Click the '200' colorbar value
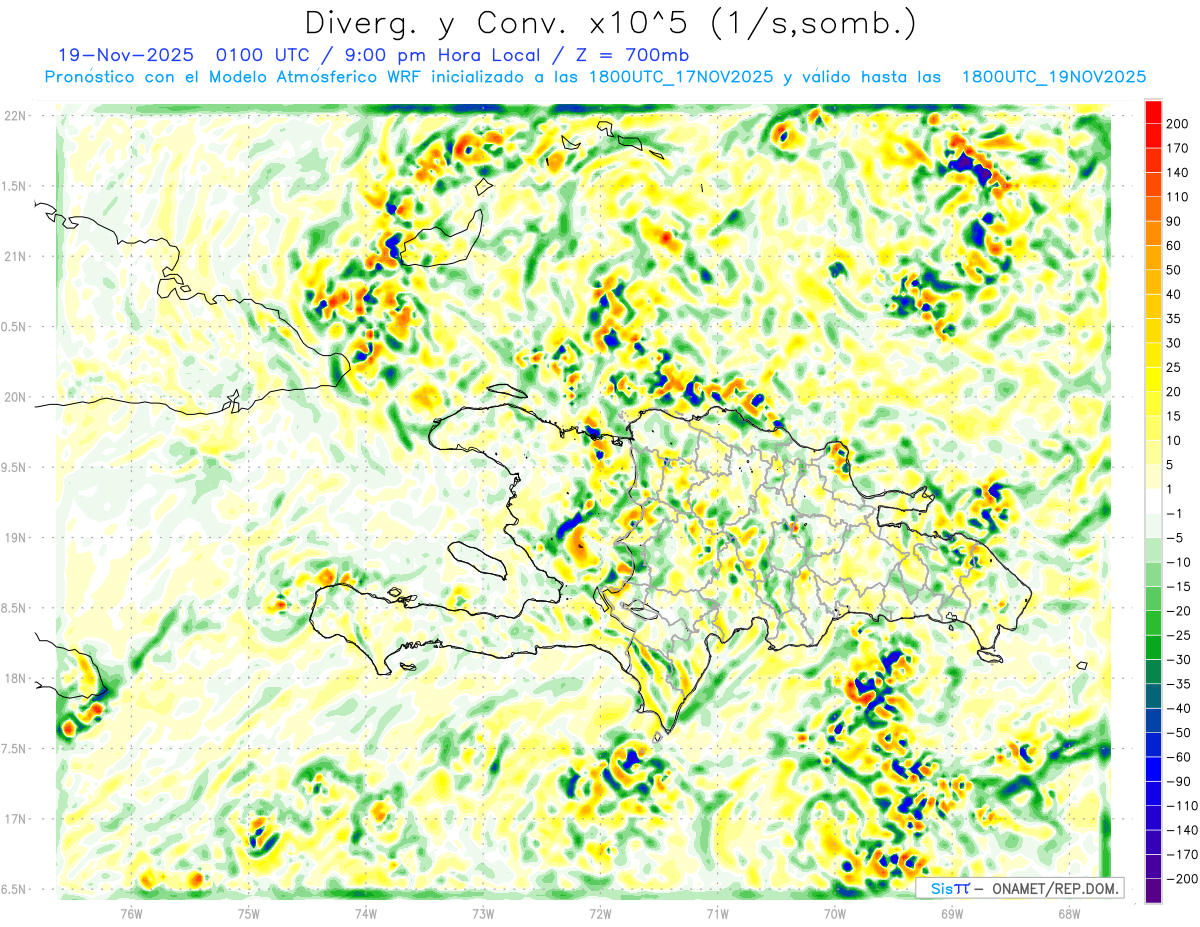This screenshot has height=927, width=1200. pyautogui.click(x=1179, y=124)
